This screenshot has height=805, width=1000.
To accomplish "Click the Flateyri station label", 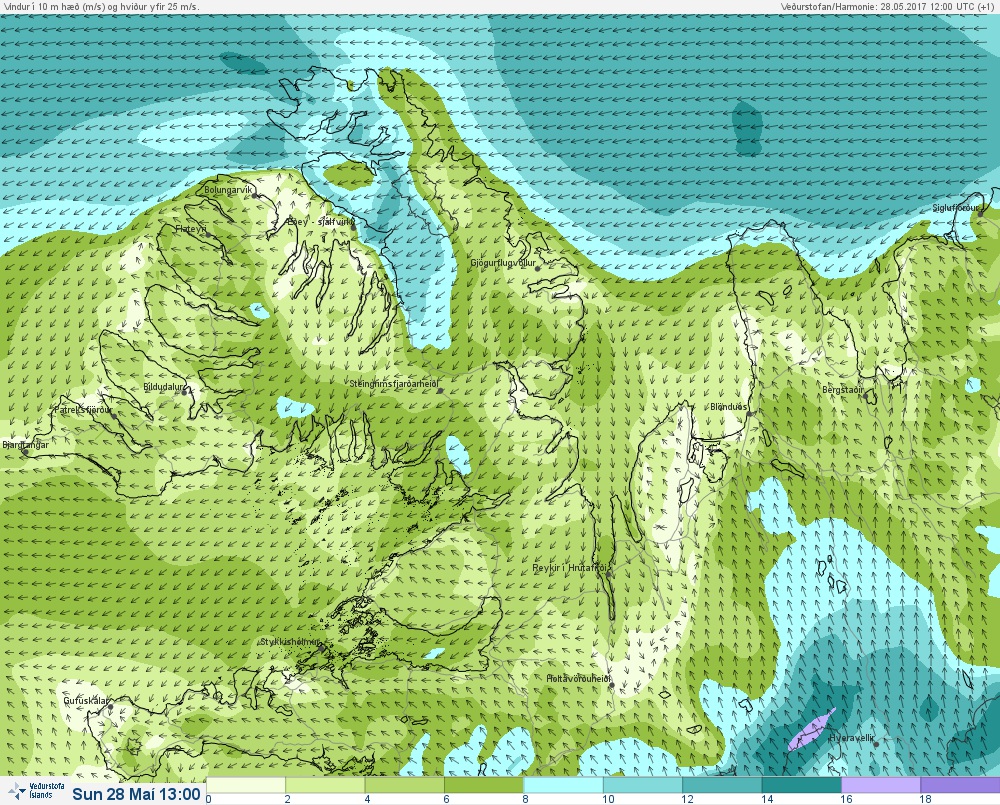I will [191, 229].
